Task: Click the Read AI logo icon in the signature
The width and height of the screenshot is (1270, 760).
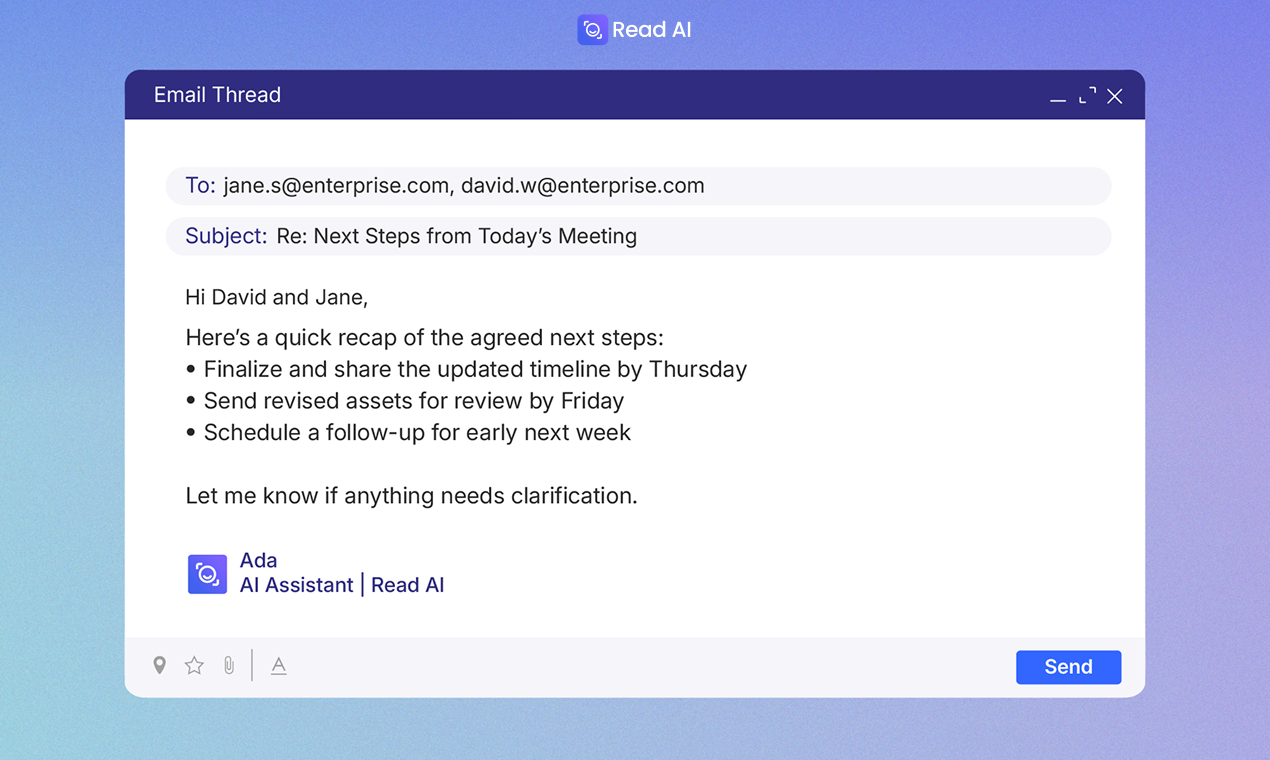Action: tap(207, 574)
